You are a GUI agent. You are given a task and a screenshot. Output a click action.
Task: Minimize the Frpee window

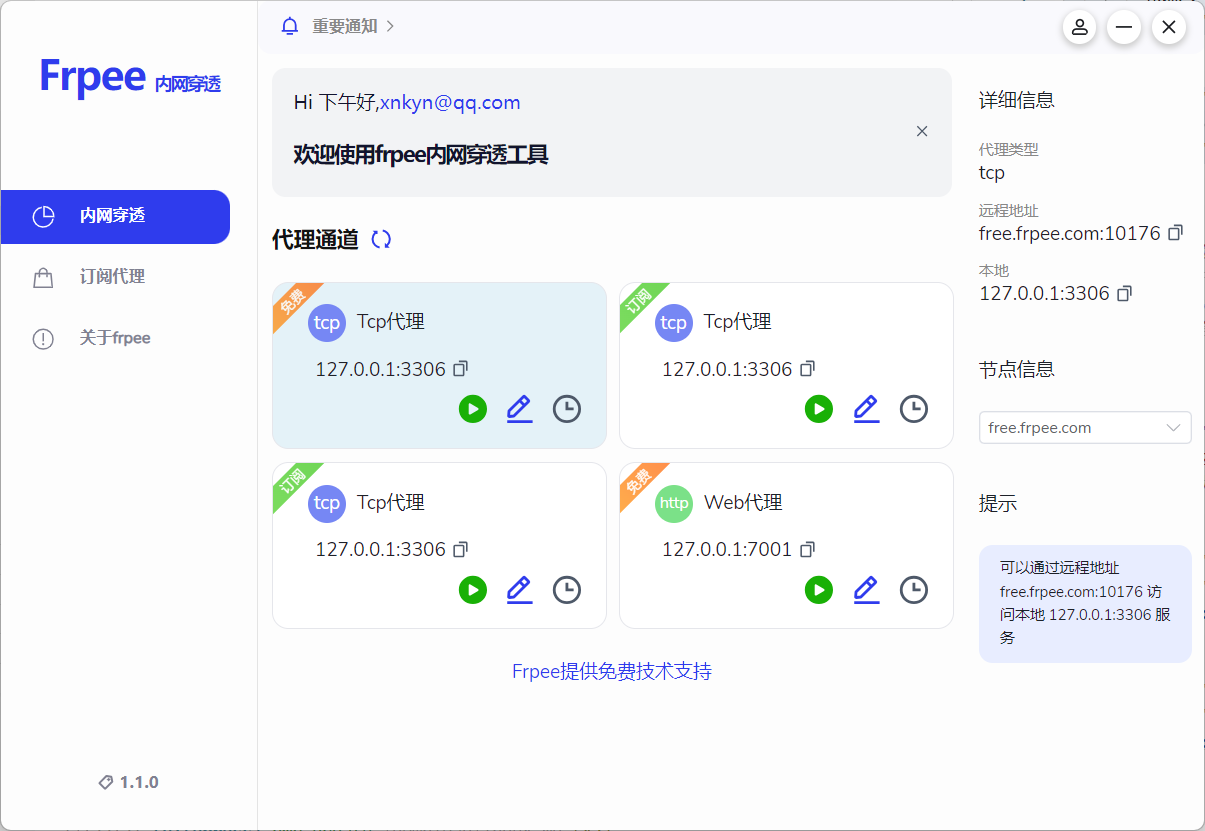coord(1124,27)
